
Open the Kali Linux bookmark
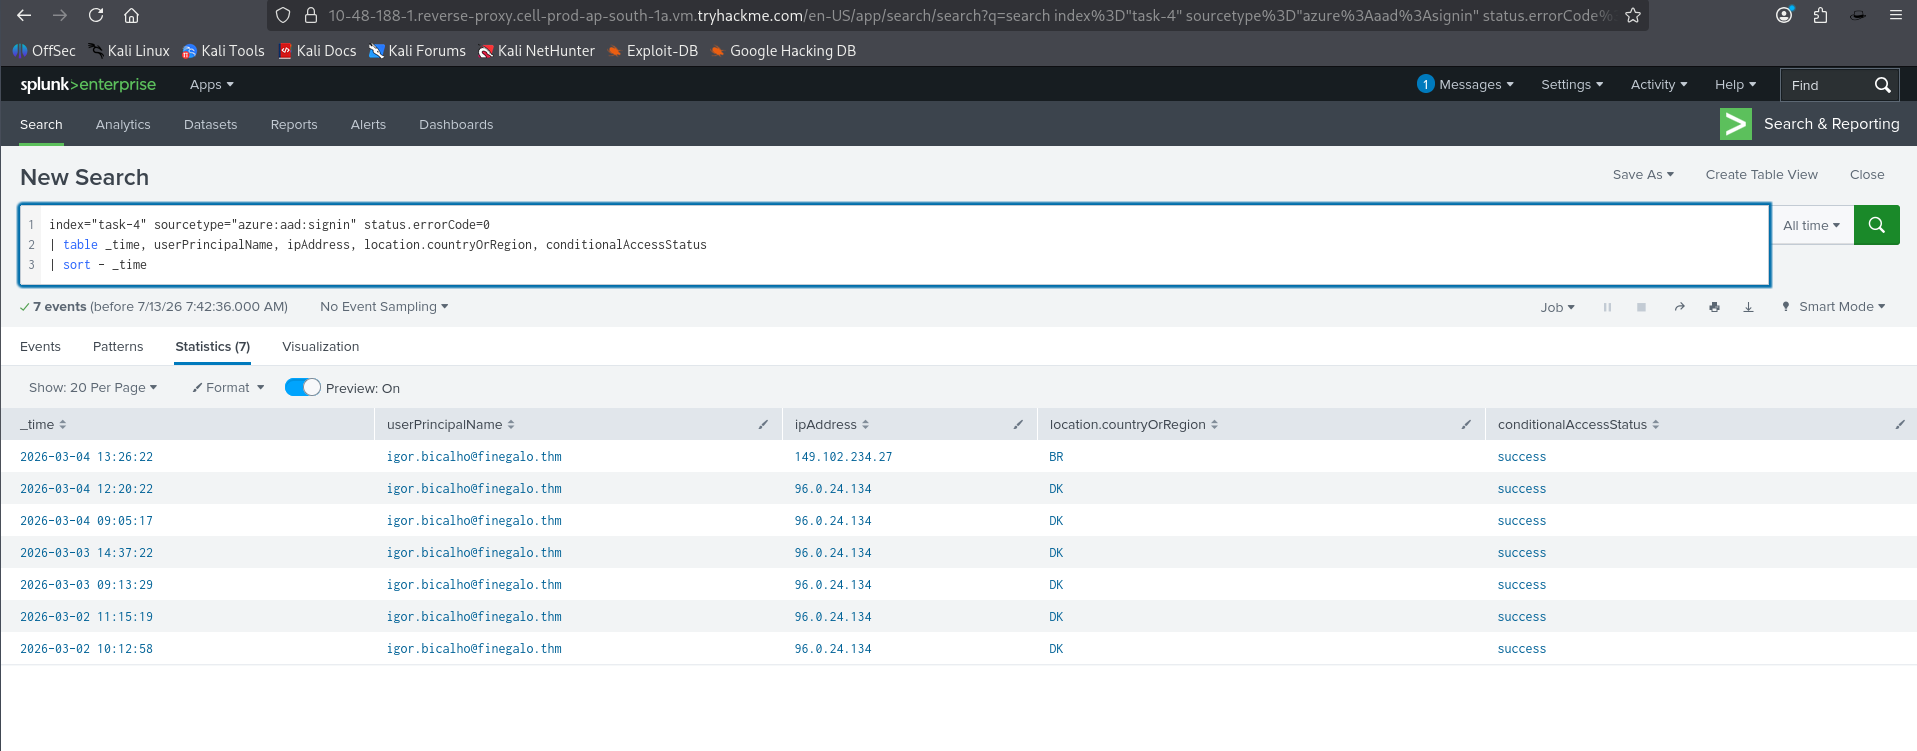click(x=129, y=51)
